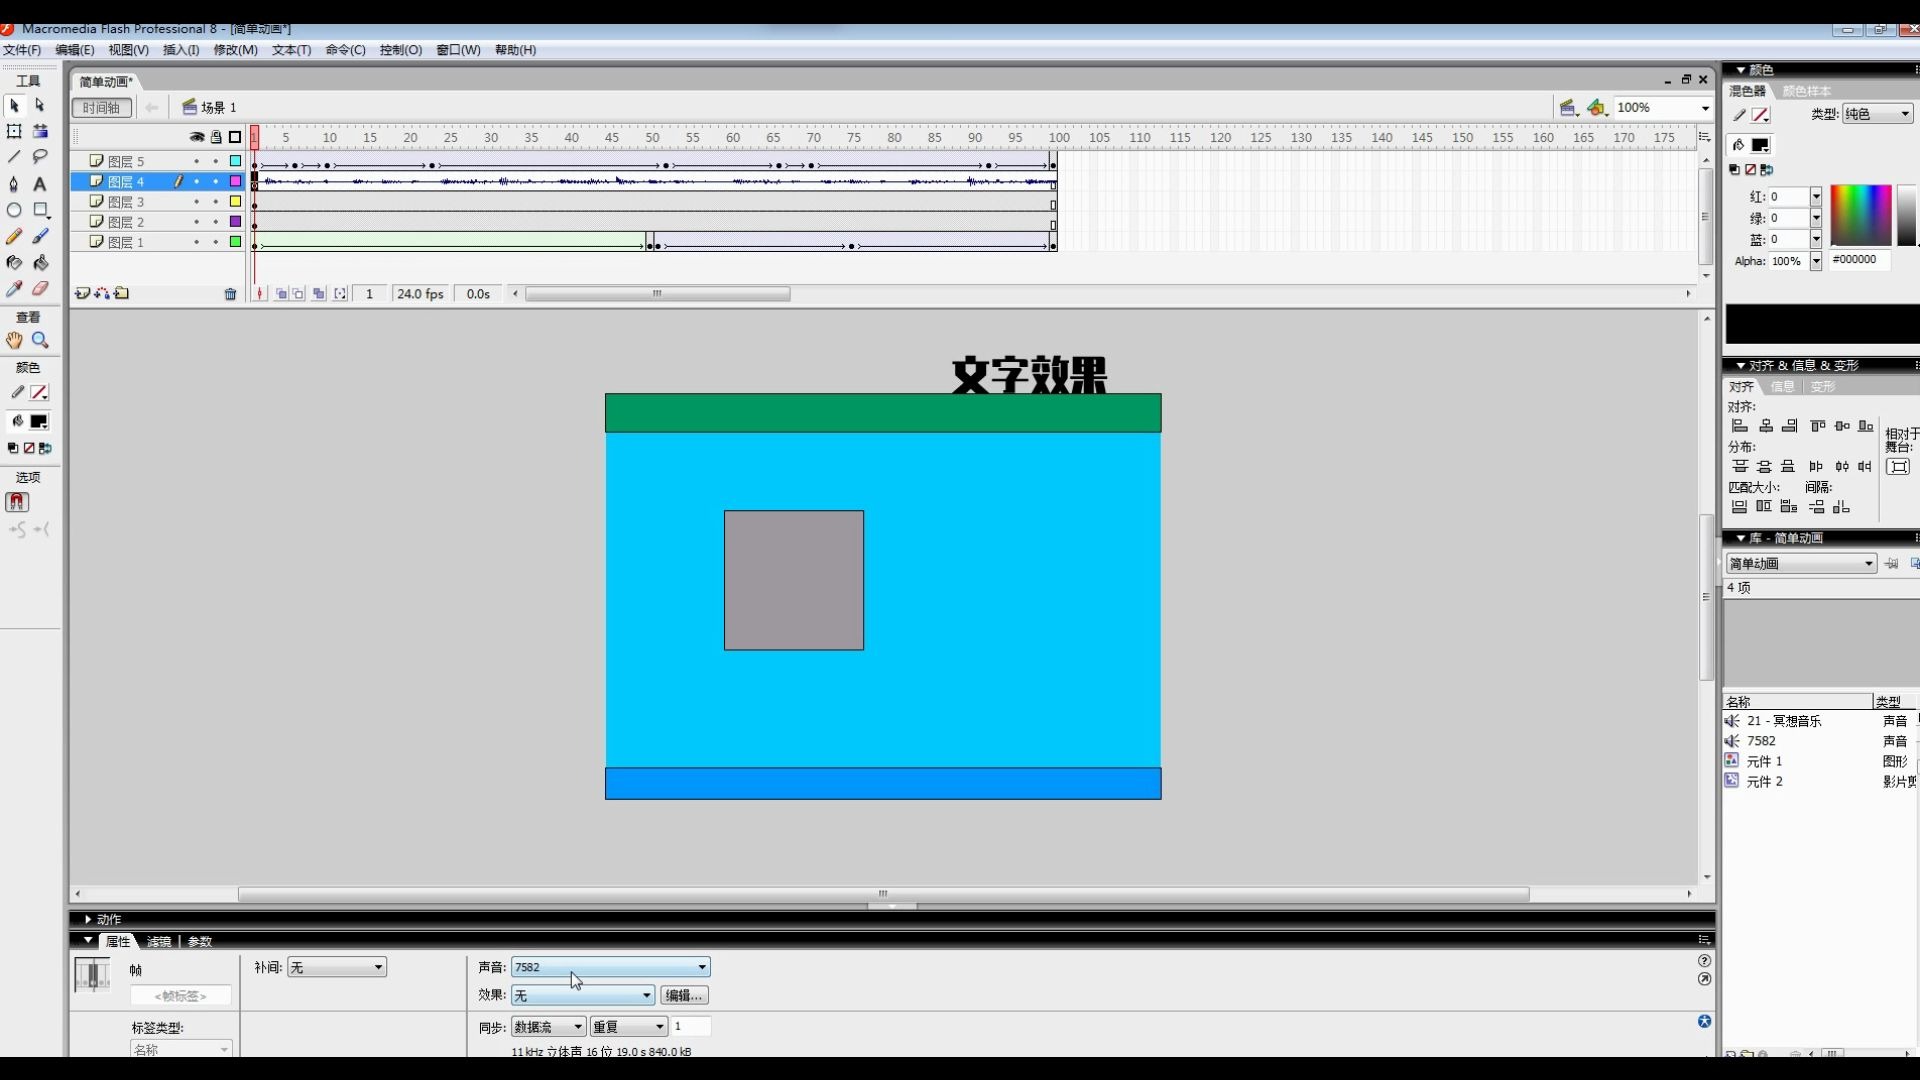Open the 修改(M) menu
1920x1080 pixels.
pos(235,50)
